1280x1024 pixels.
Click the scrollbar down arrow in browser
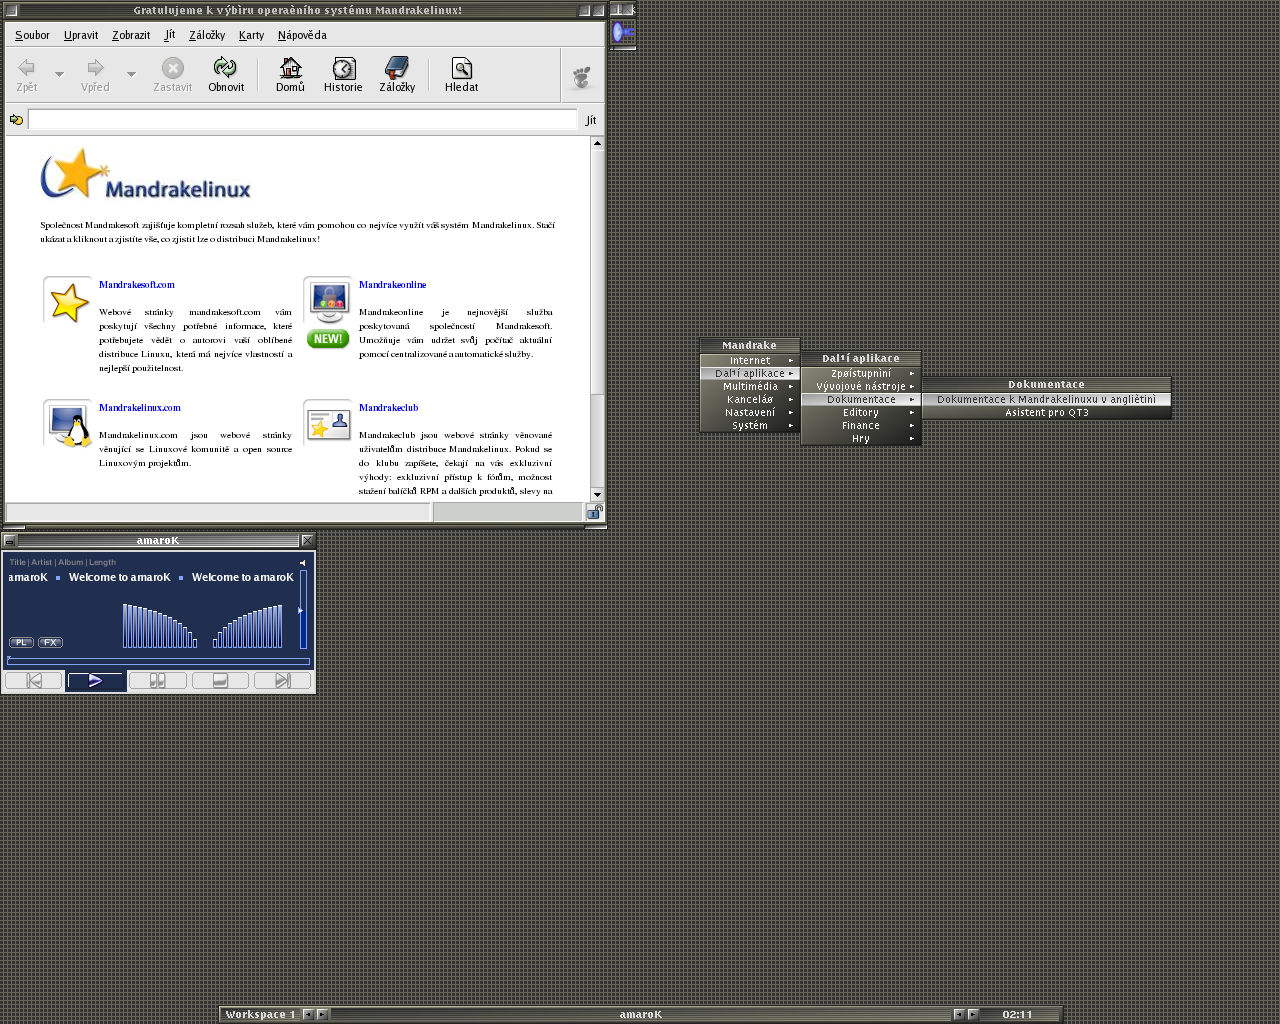click(597, 494)
